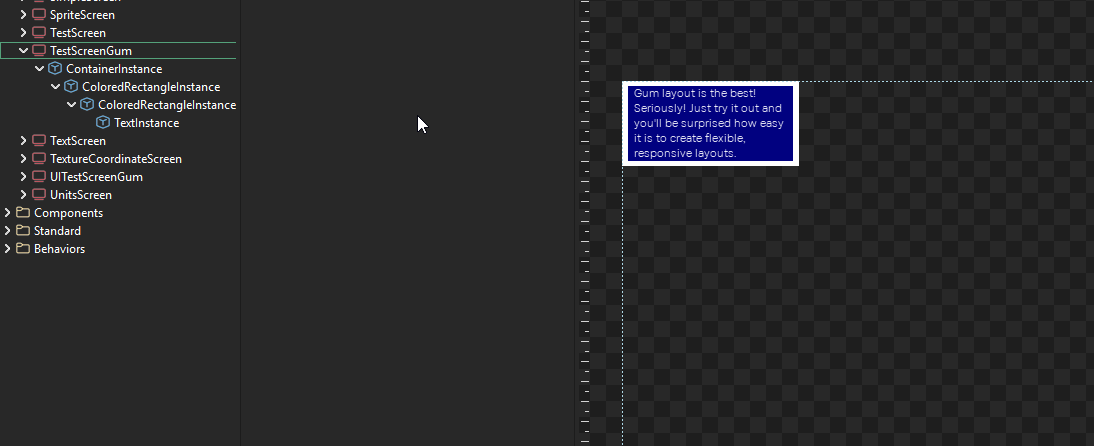Click the Components folder icon

pos(23,213)
